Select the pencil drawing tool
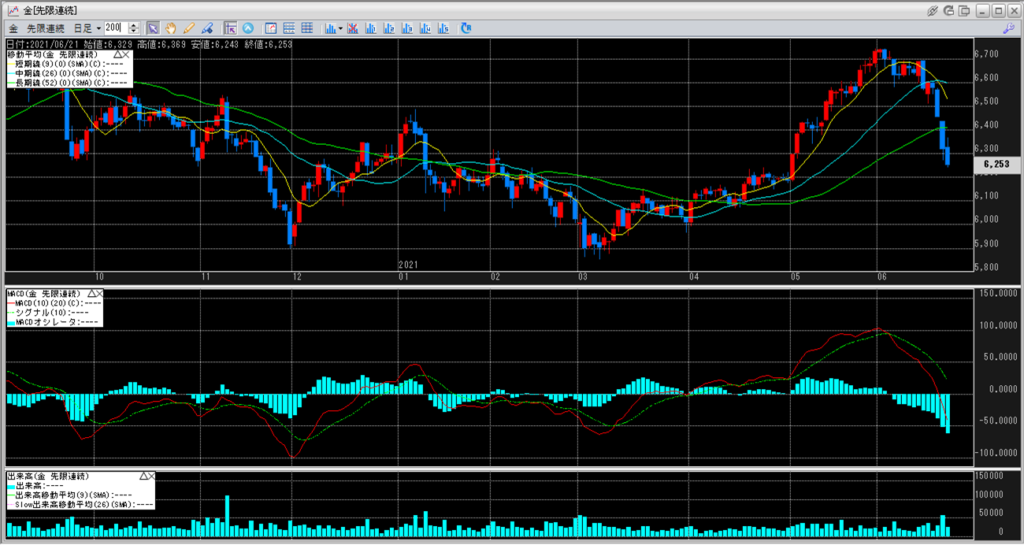The width and height of the screenshot is (1024, 545). [187, 27]
